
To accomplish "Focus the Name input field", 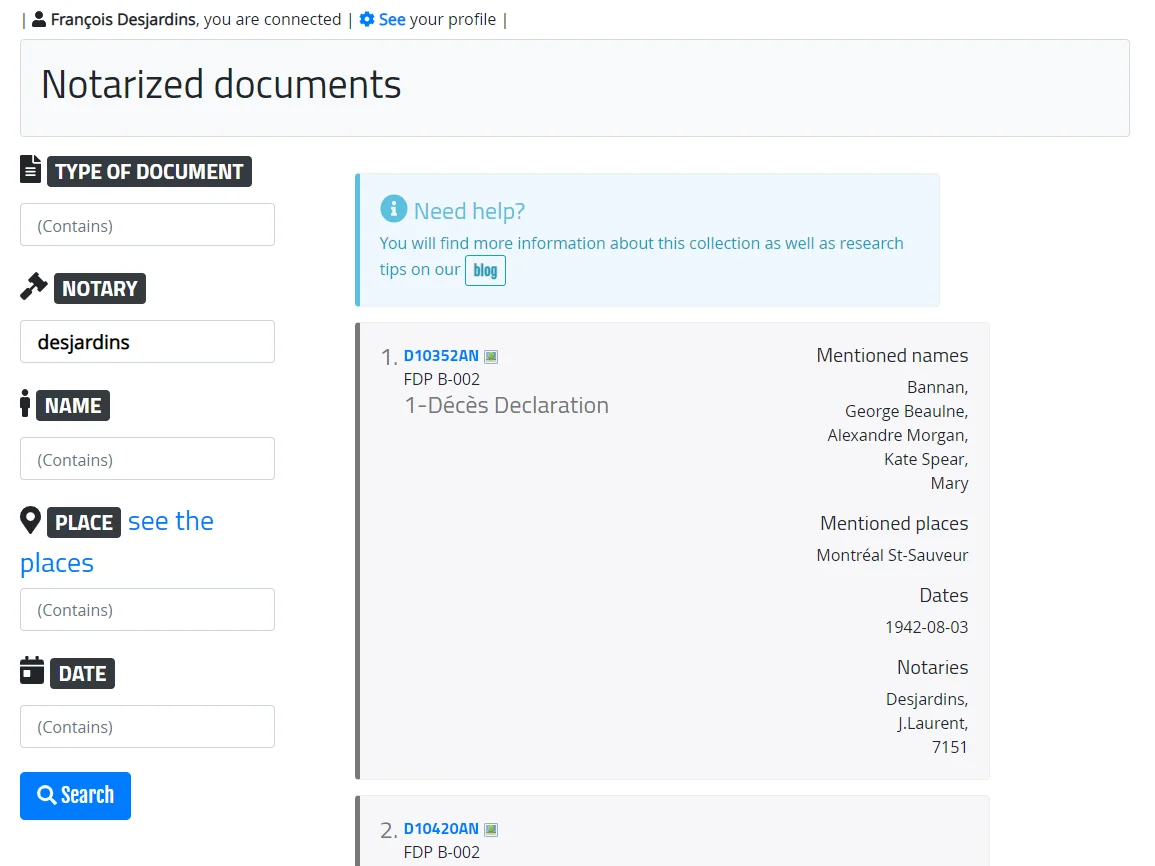I will click(147, 459).
